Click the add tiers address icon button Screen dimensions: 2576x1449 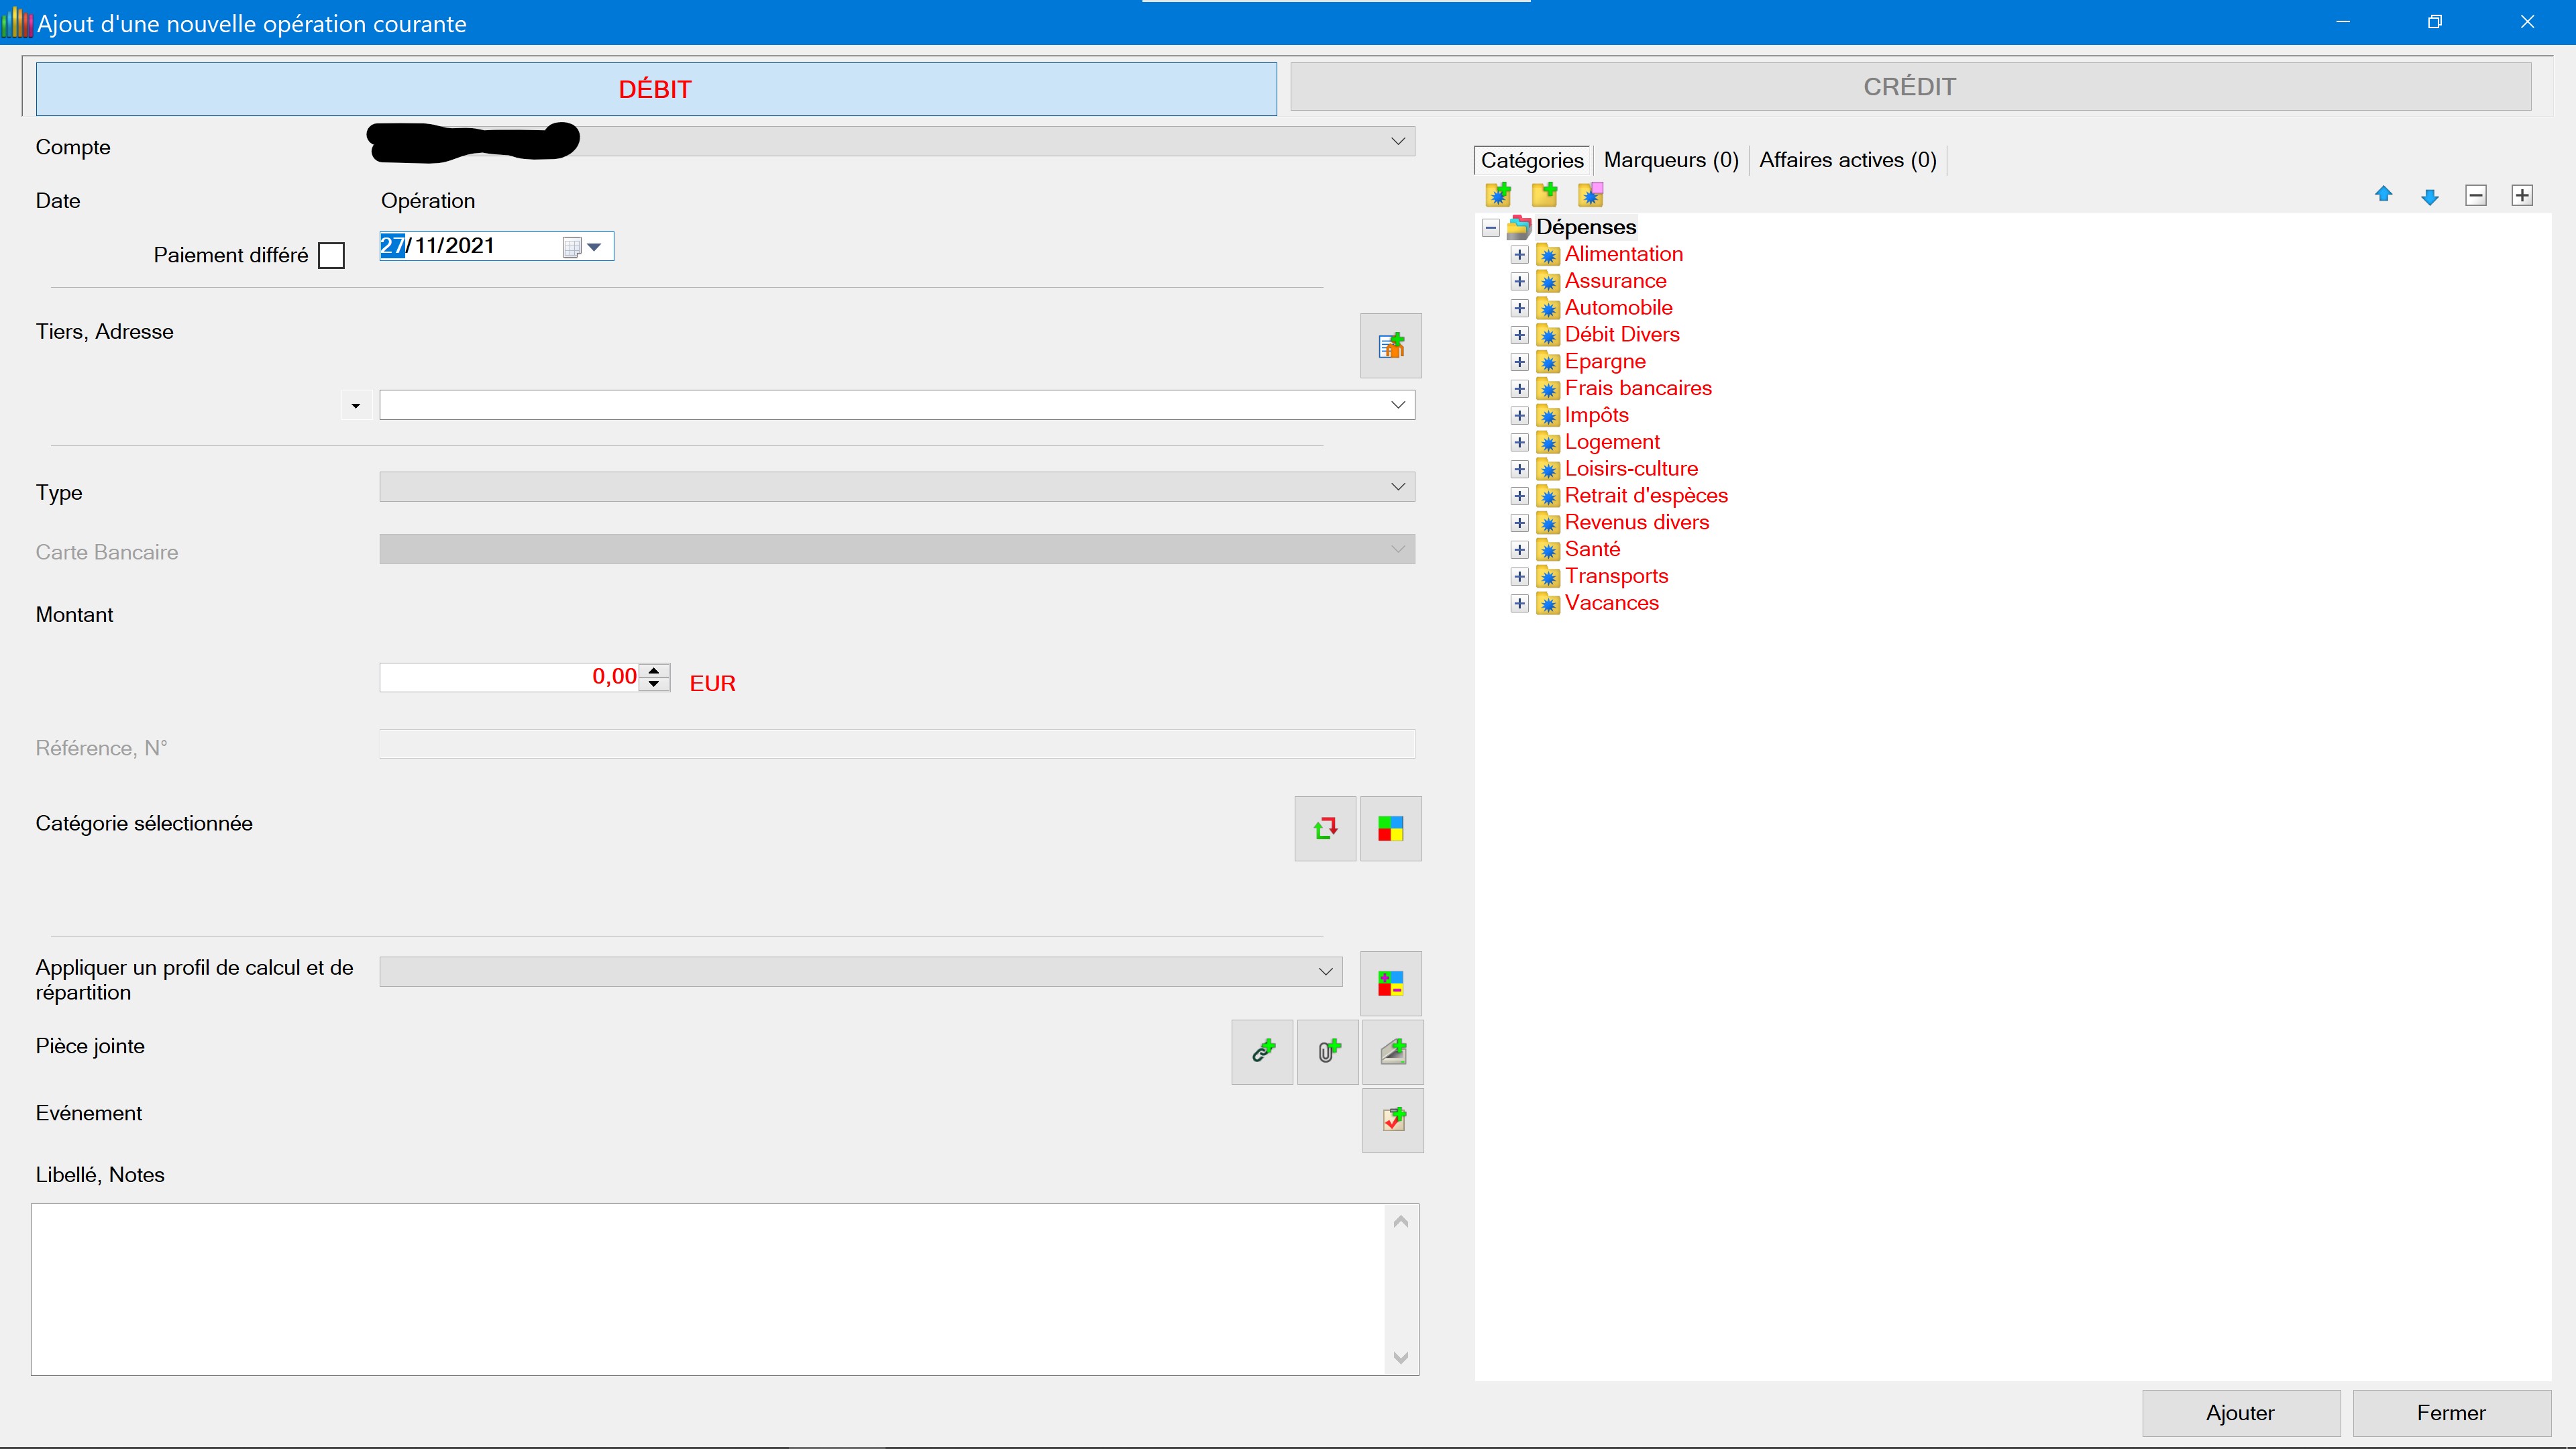(1390, 346)
